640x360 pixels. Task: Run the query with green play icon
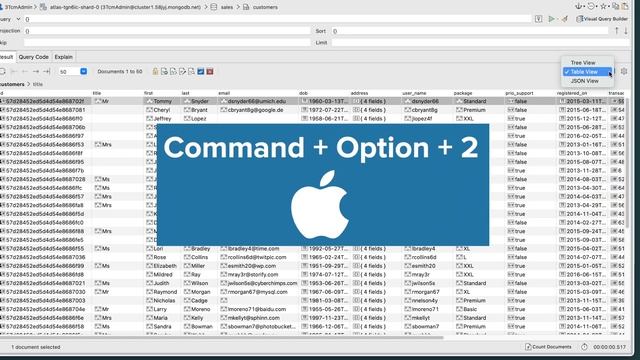coord(551,19)
